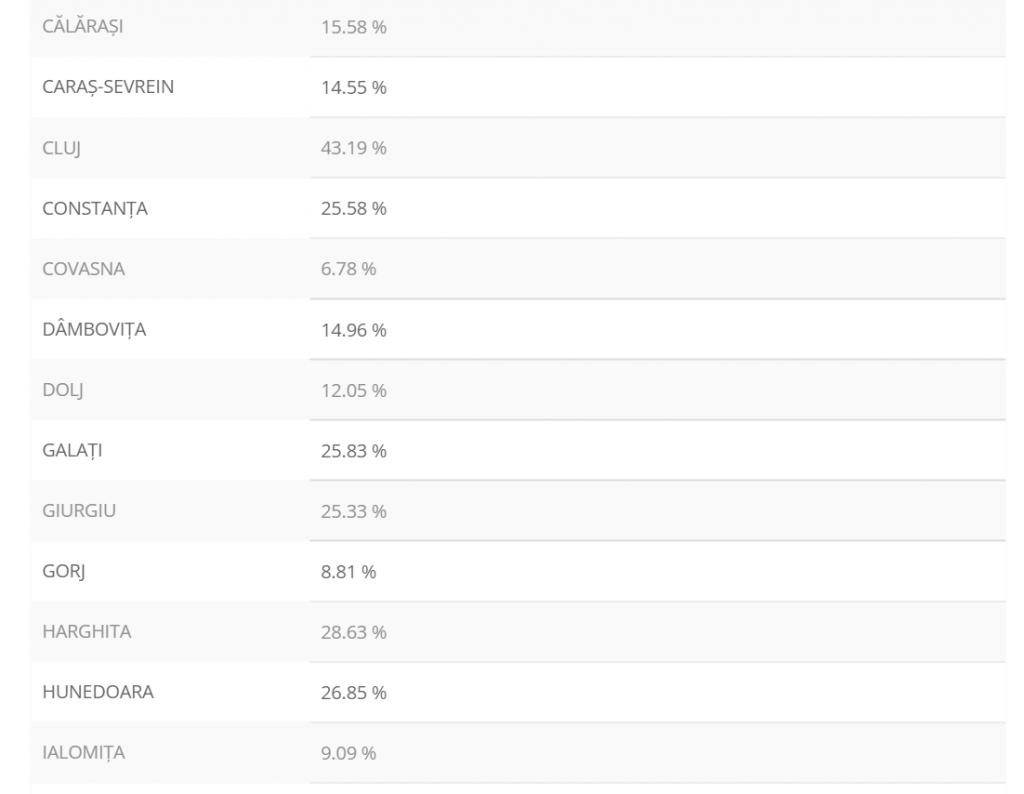Click the DOLJ county name

(x=62, y=390)
